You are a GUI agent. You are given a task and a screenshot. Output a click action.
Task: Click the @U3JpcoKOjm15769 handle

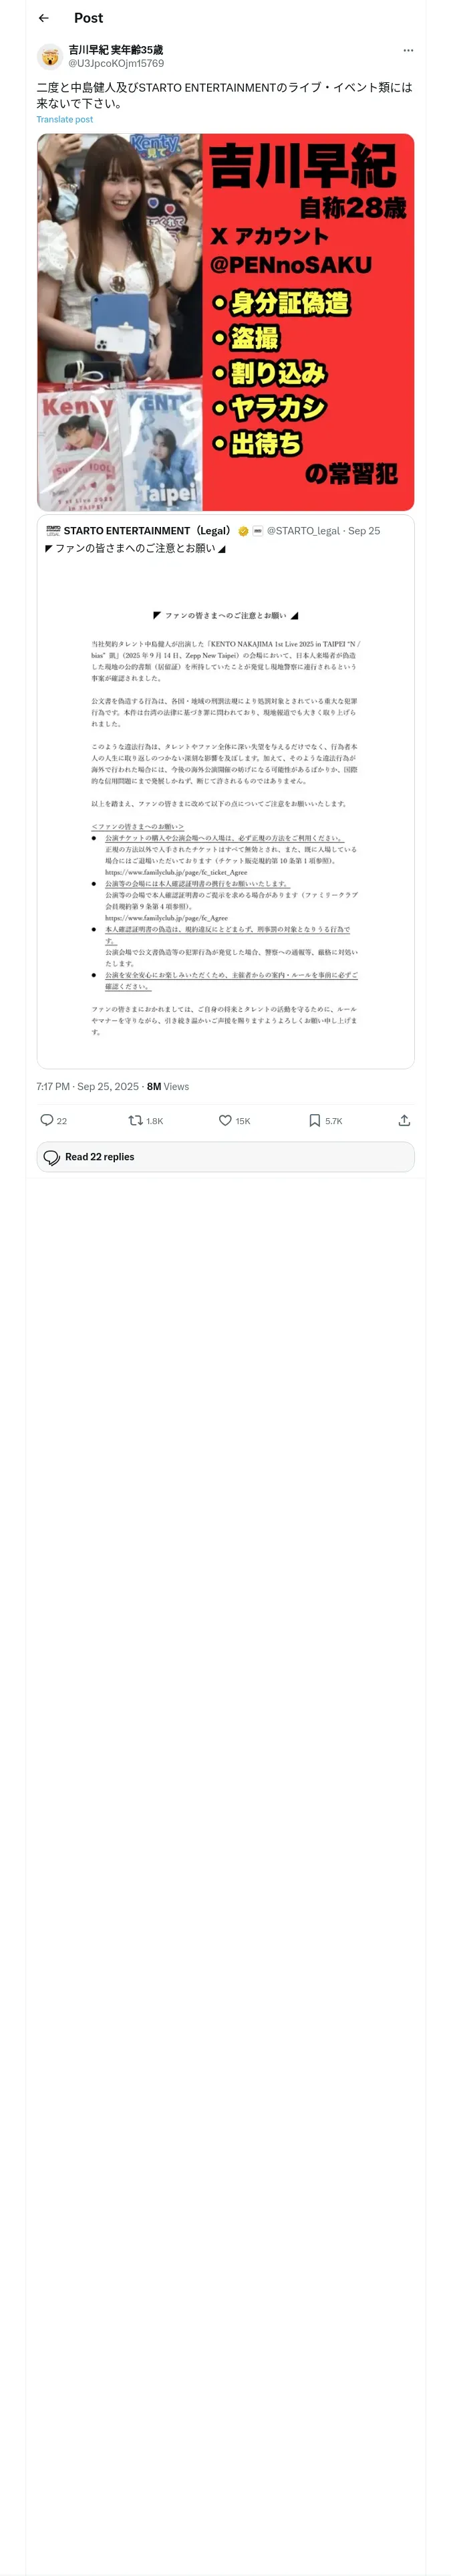(x=116, y=63)
